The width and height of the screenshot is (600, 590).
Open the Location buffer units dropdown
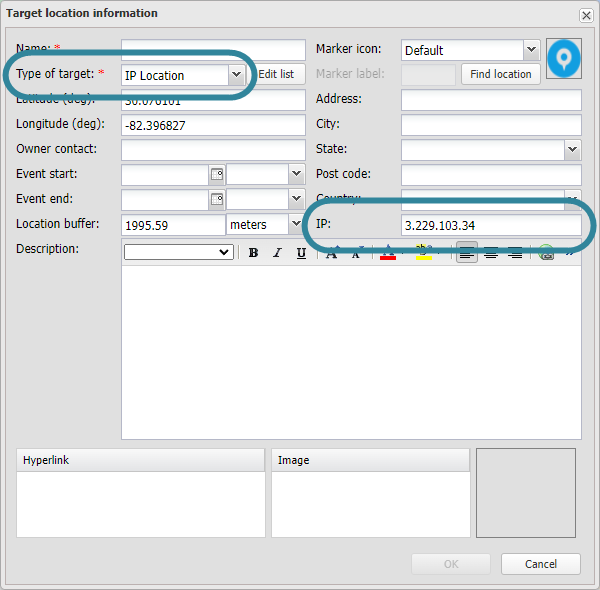(295, 225)
